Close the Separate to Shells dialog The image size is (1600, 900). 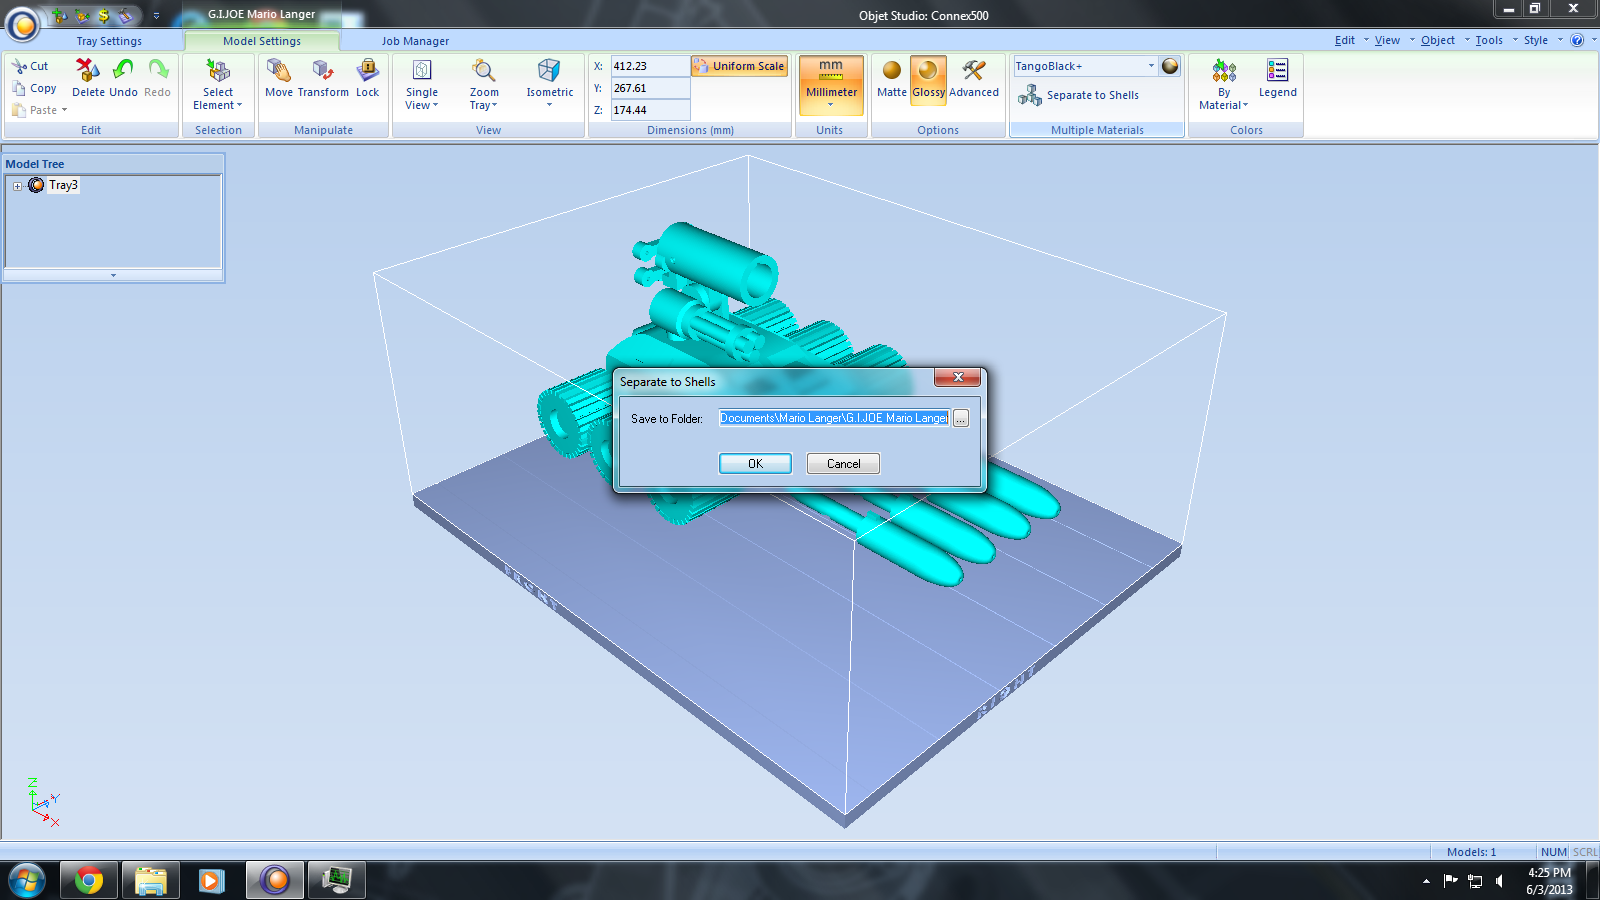(x=958, y=377)
